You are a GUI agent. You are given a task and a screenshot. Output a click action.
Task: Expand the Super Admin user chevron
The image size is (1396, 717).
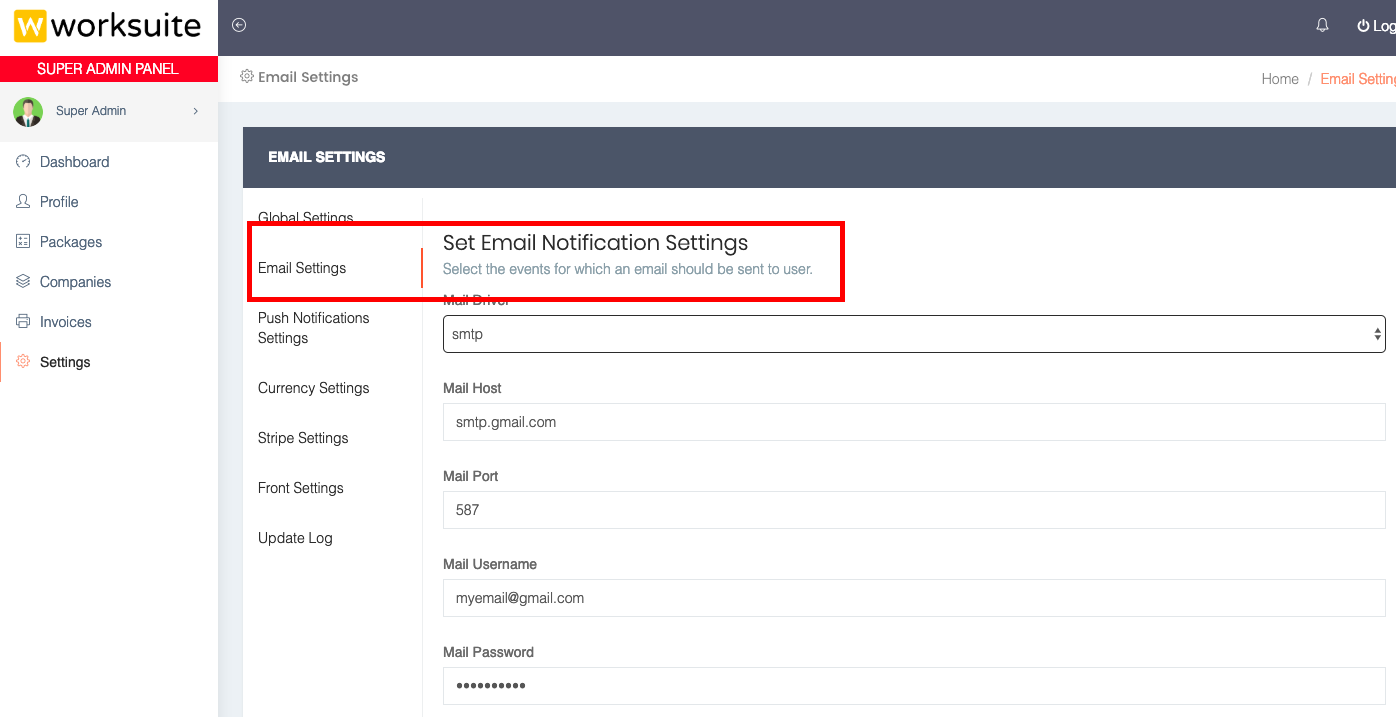pyautogui.click(x=195, y=111)
